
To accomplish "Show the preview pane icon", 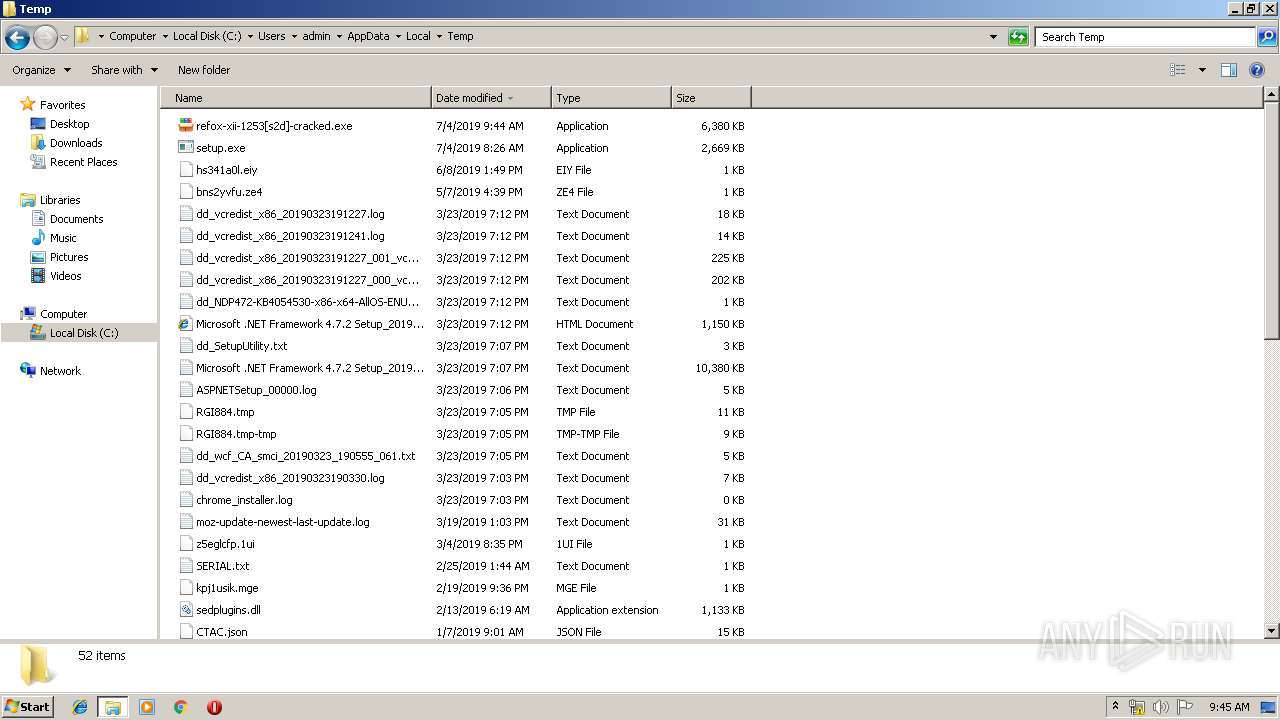I will (x=1229, y=70).
